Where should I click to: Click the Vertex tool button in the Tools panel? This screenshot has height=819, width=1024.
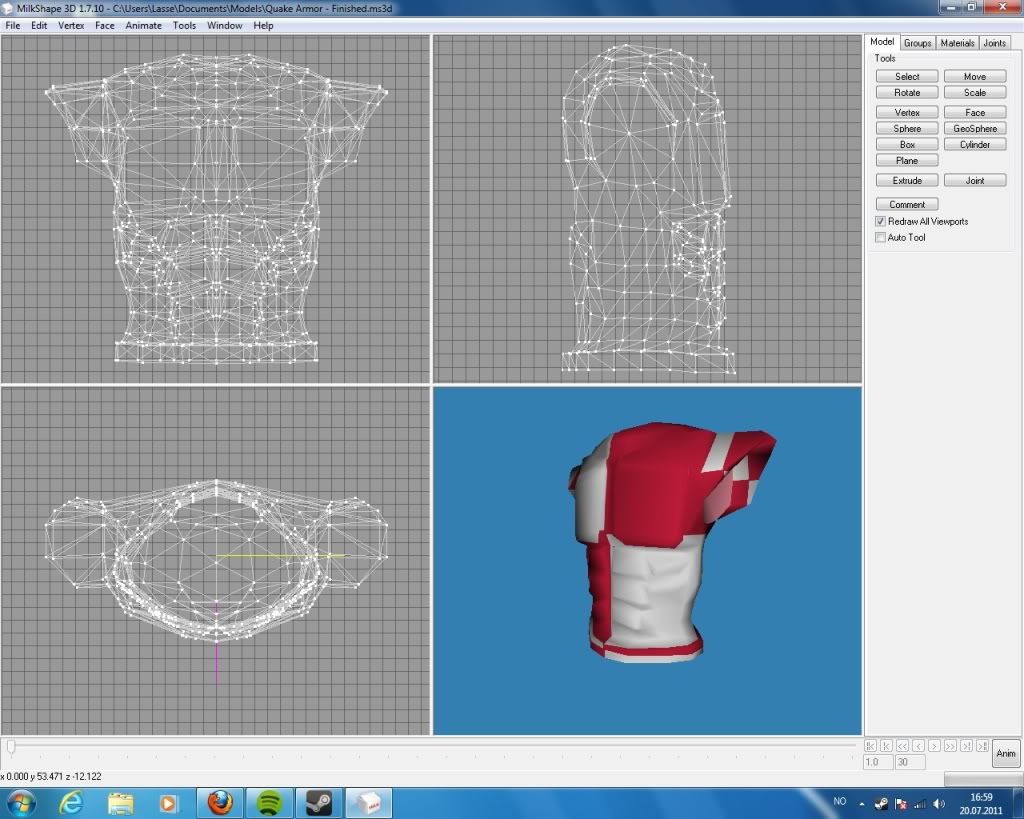[x=907, y=112]
